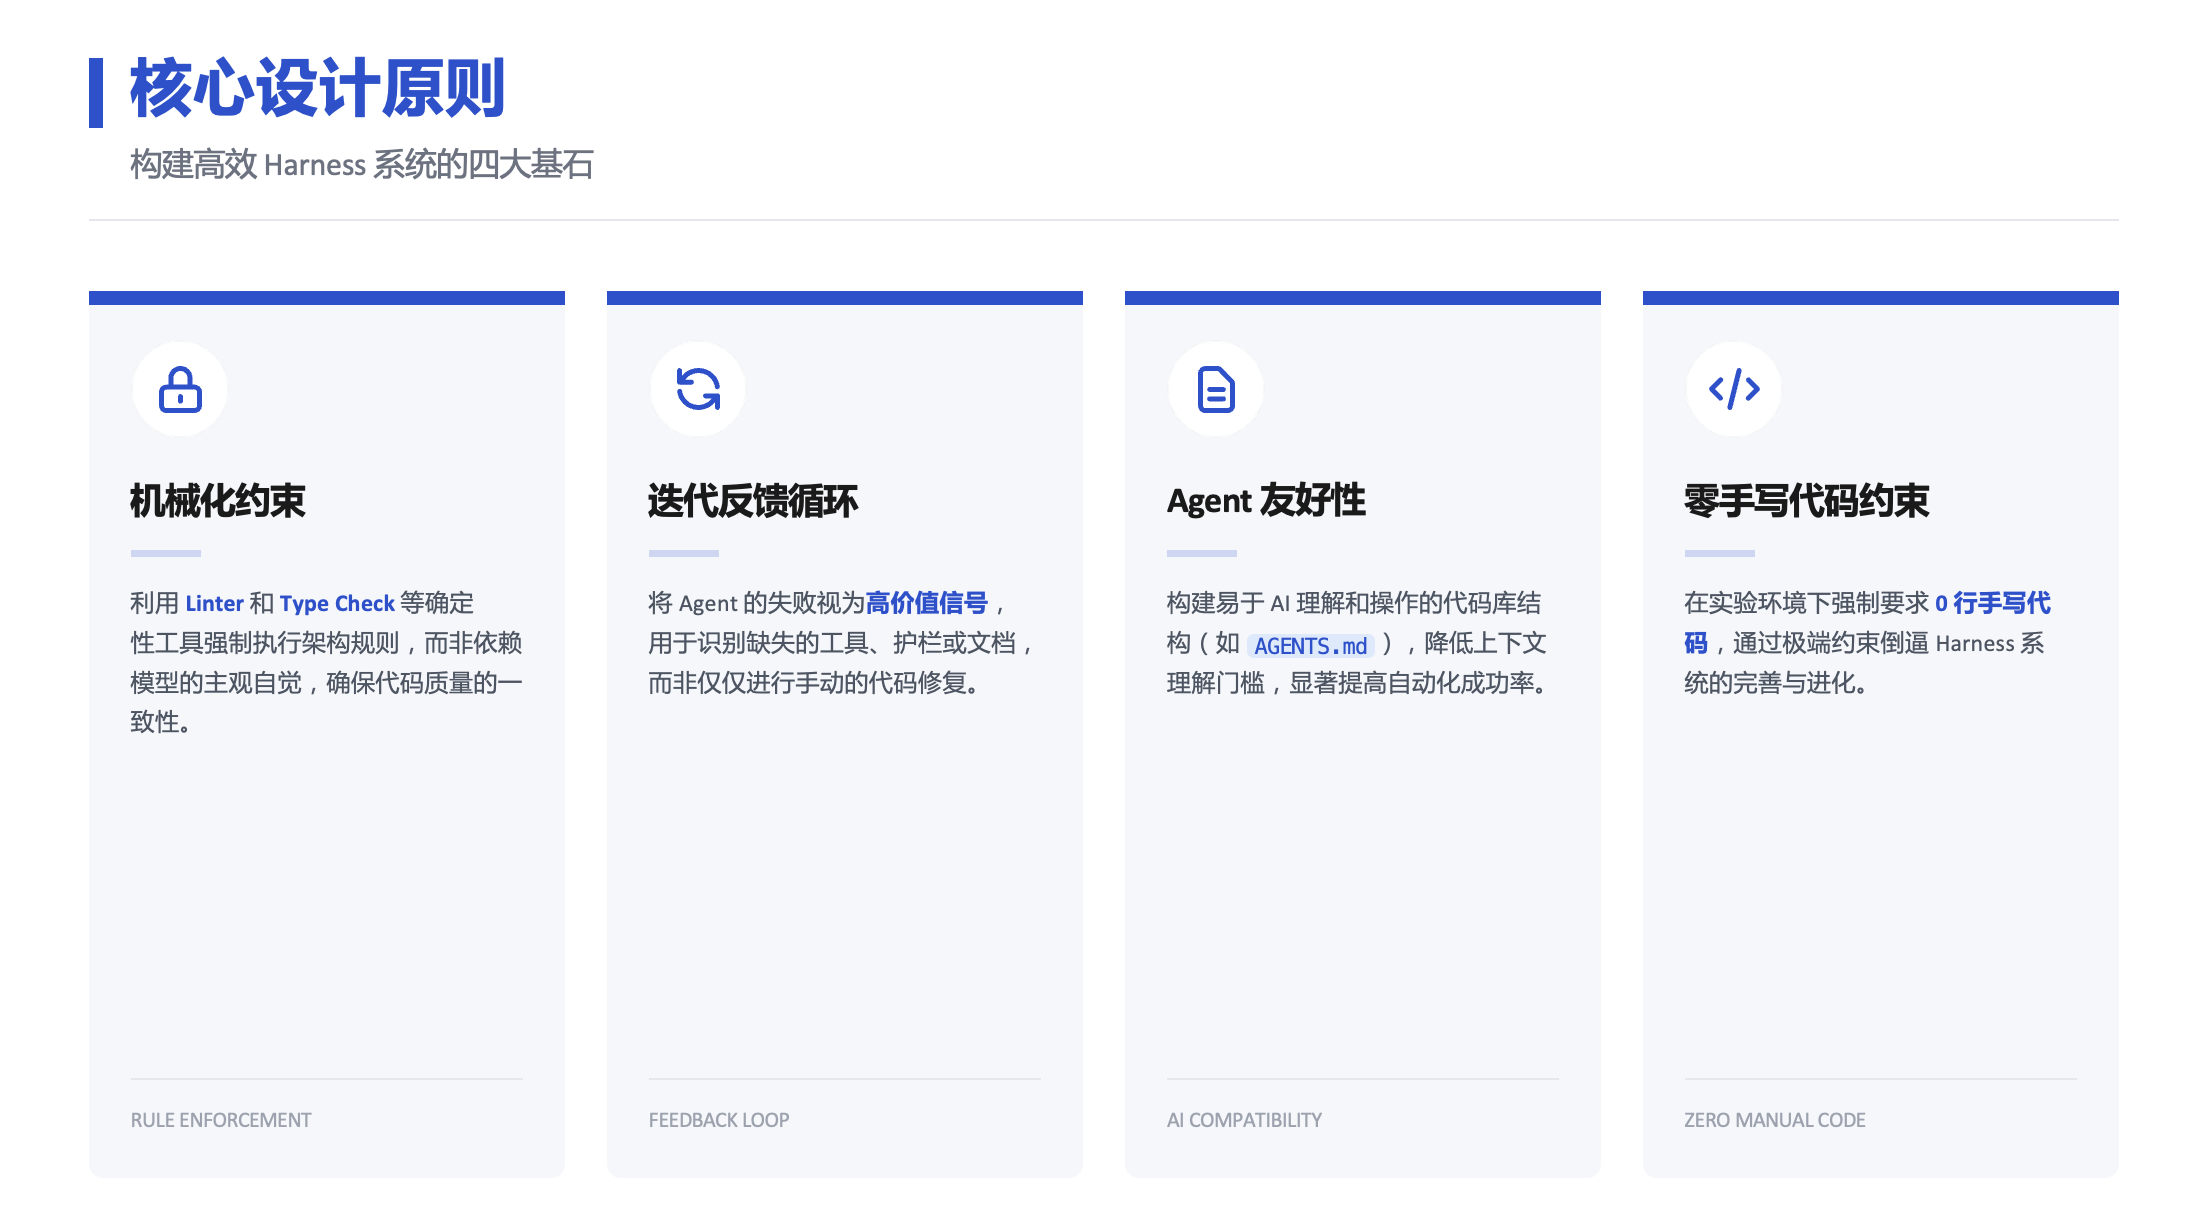Image resolution: width=2212 pixels, height=1216 pixels.
Task: Click the AI COMPATIBILITY footer label
Action: click(1244, 1120)
